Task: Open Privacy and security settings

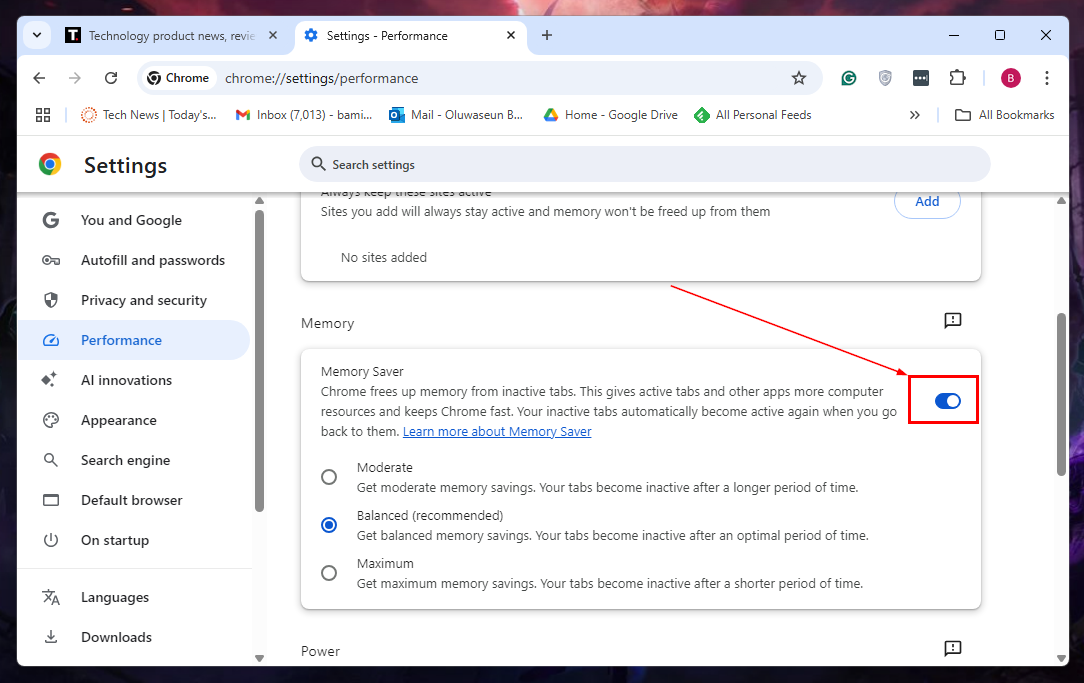Action: (x=143, y=300)
